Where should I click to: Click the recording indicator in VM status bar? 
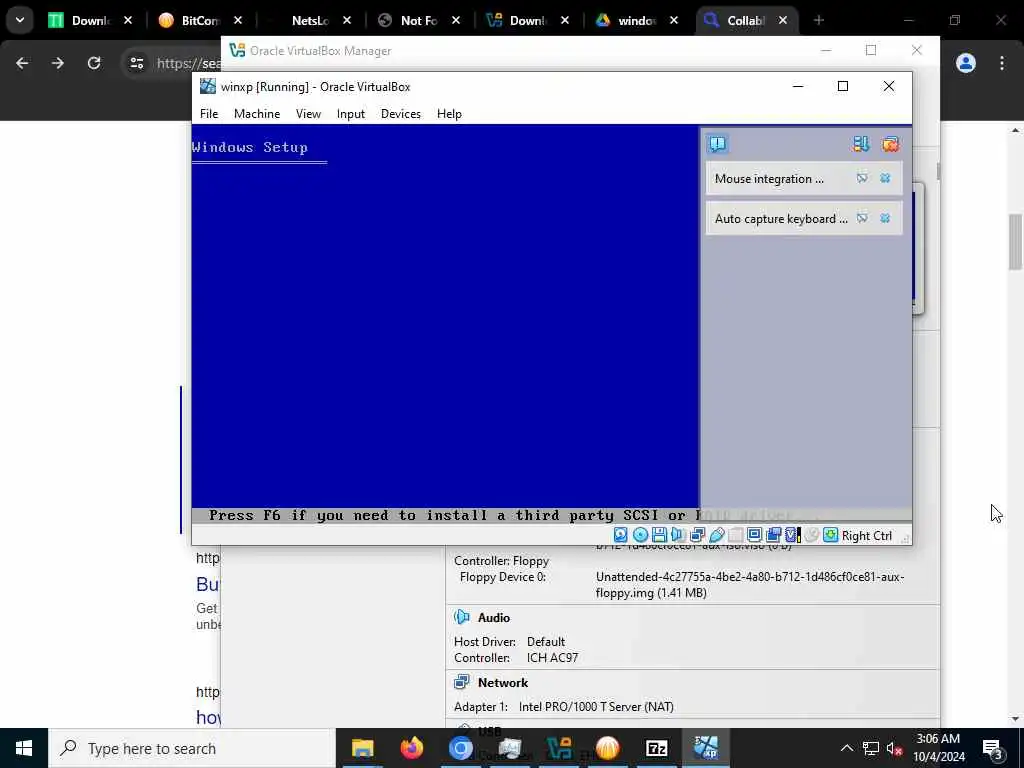pos(774,536)
